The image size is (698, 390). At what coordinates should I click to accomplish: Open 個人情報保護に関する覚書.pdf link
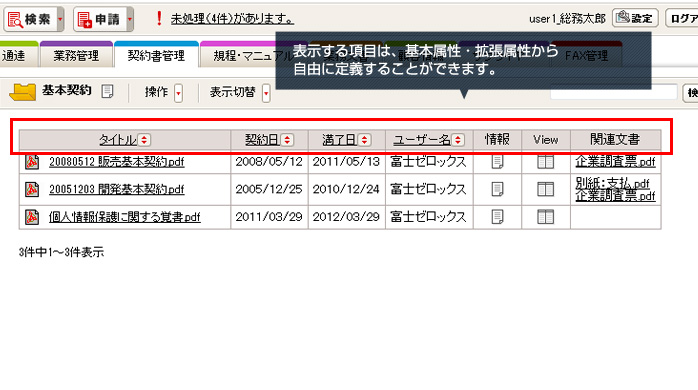tap(125, 217)
